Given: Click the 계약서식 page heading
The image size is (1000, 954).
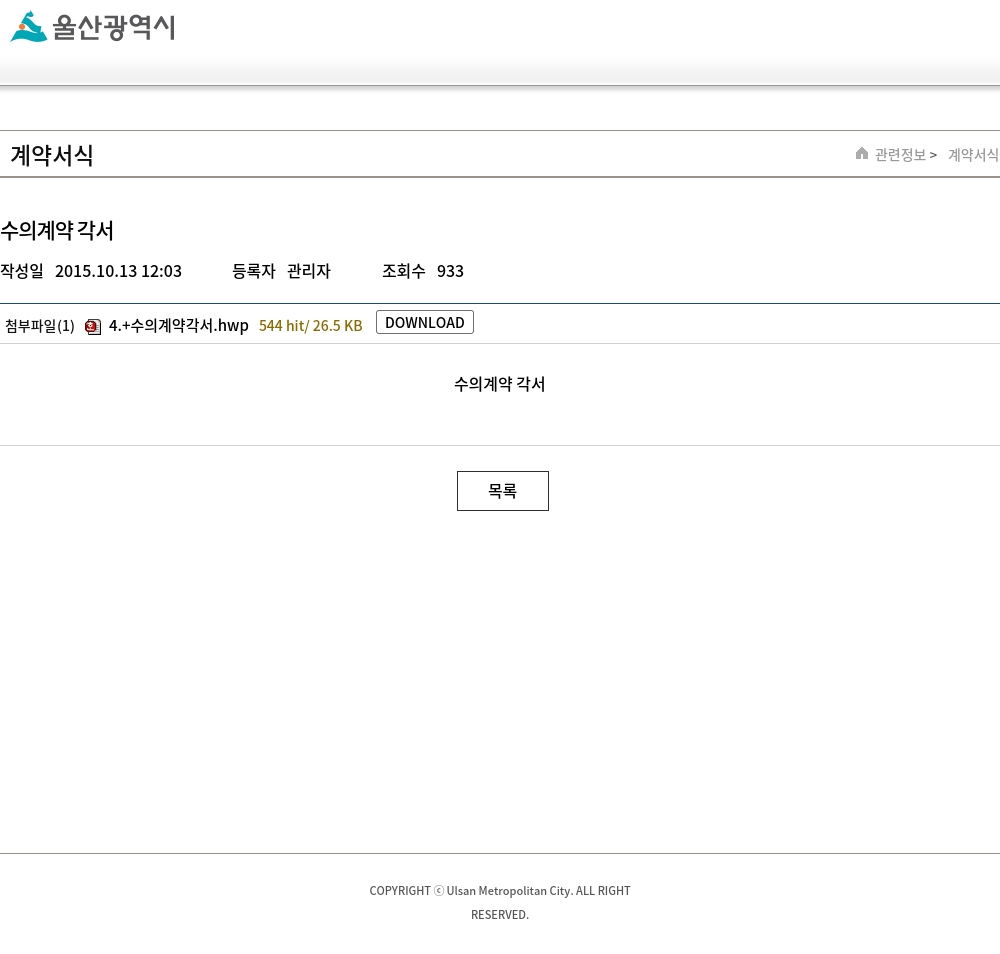Looking at the screenshot, I should pyautogui.click(x=52, y=155).
